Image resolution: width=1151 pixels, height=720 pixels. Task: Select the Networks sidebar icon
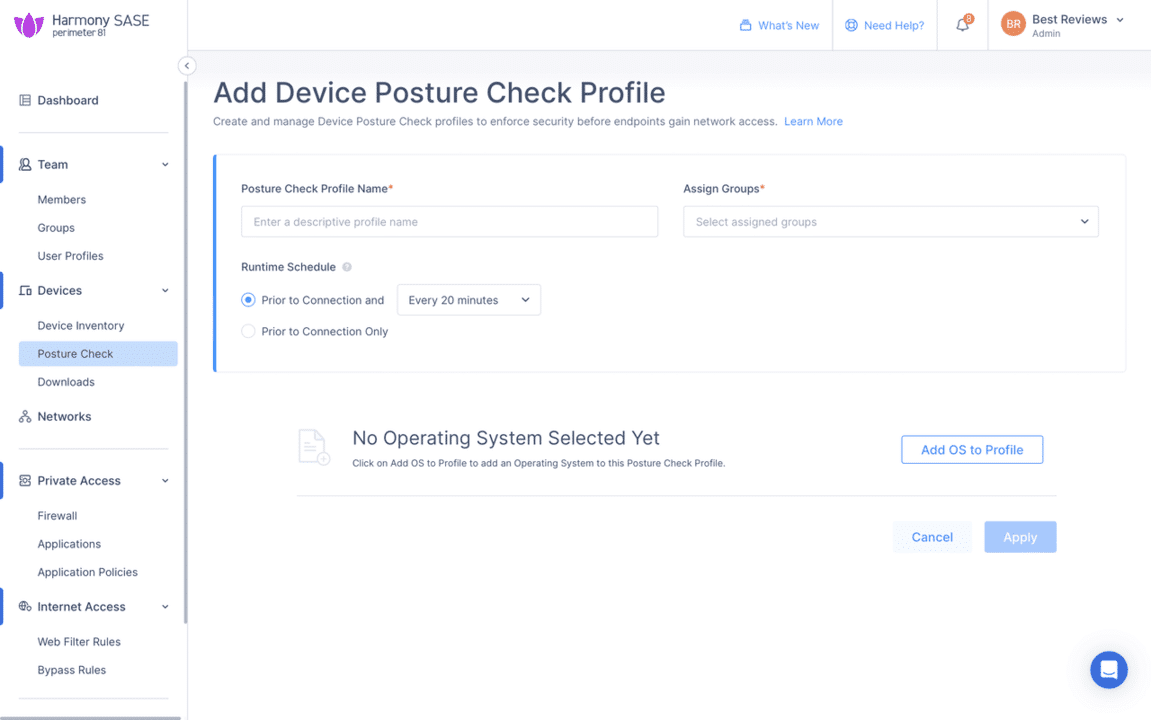(23, 416)
